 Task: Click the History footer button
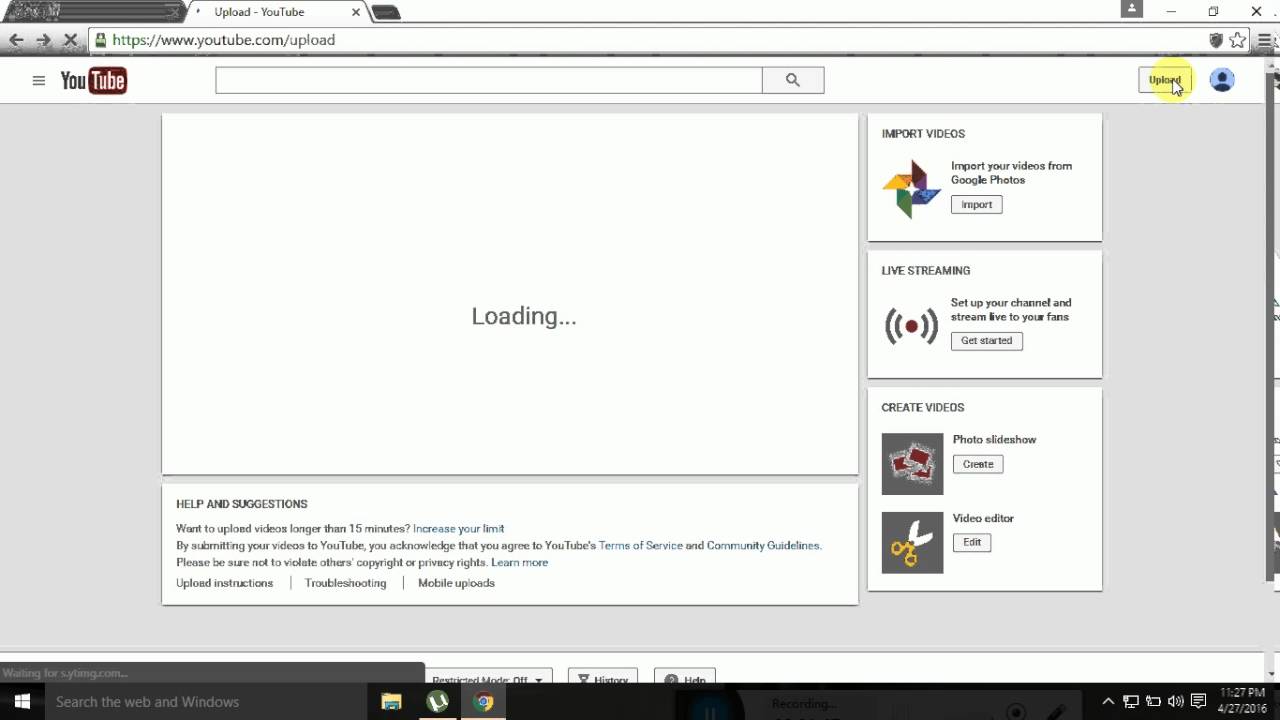603,677
